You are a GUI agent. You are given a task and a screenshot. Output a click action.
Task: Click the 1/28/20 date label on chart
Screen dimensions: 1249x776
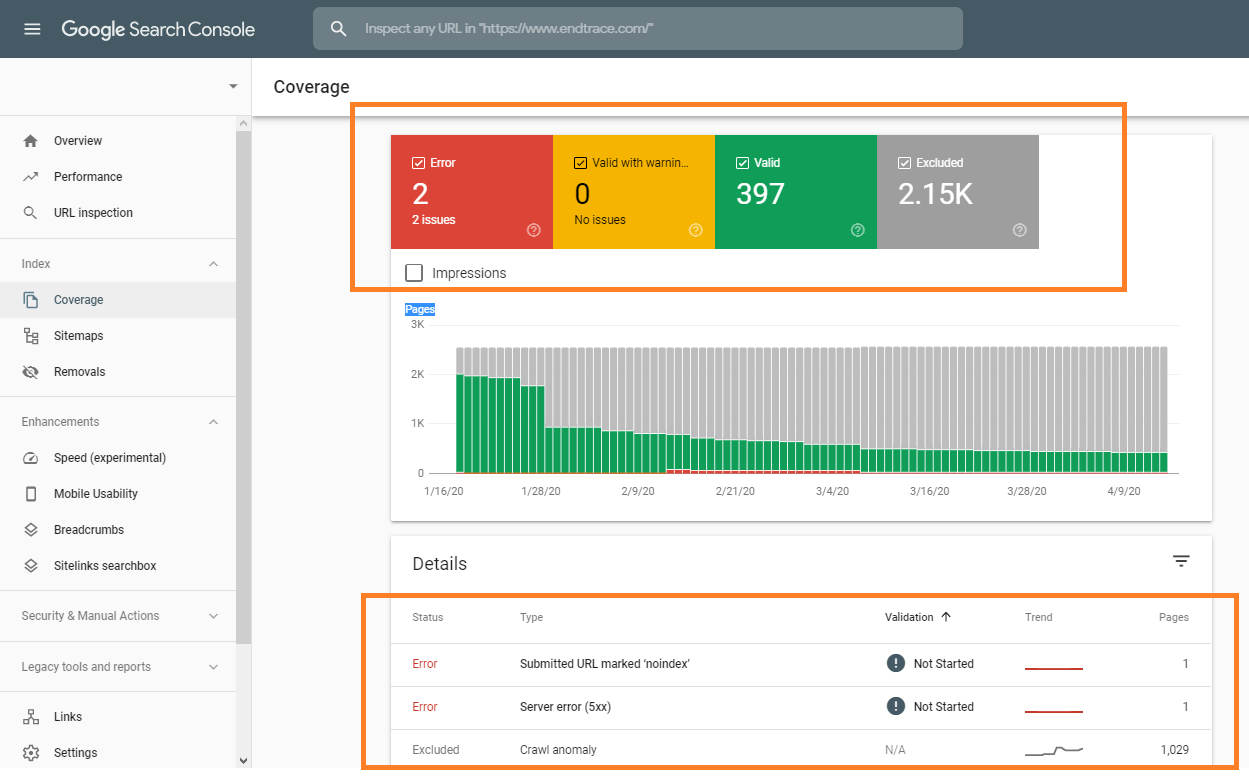[542, 491]
